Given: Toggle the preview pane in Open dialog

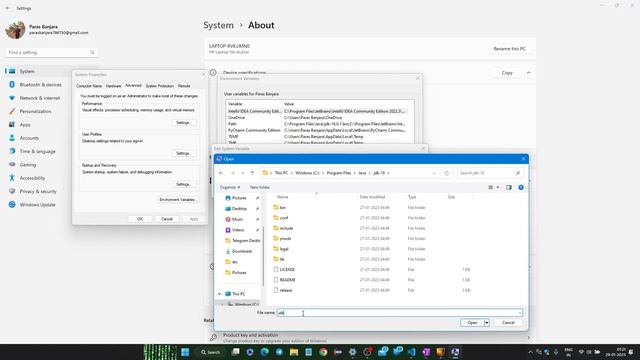Looking at the screenshot, I should (x=509, y=187).
